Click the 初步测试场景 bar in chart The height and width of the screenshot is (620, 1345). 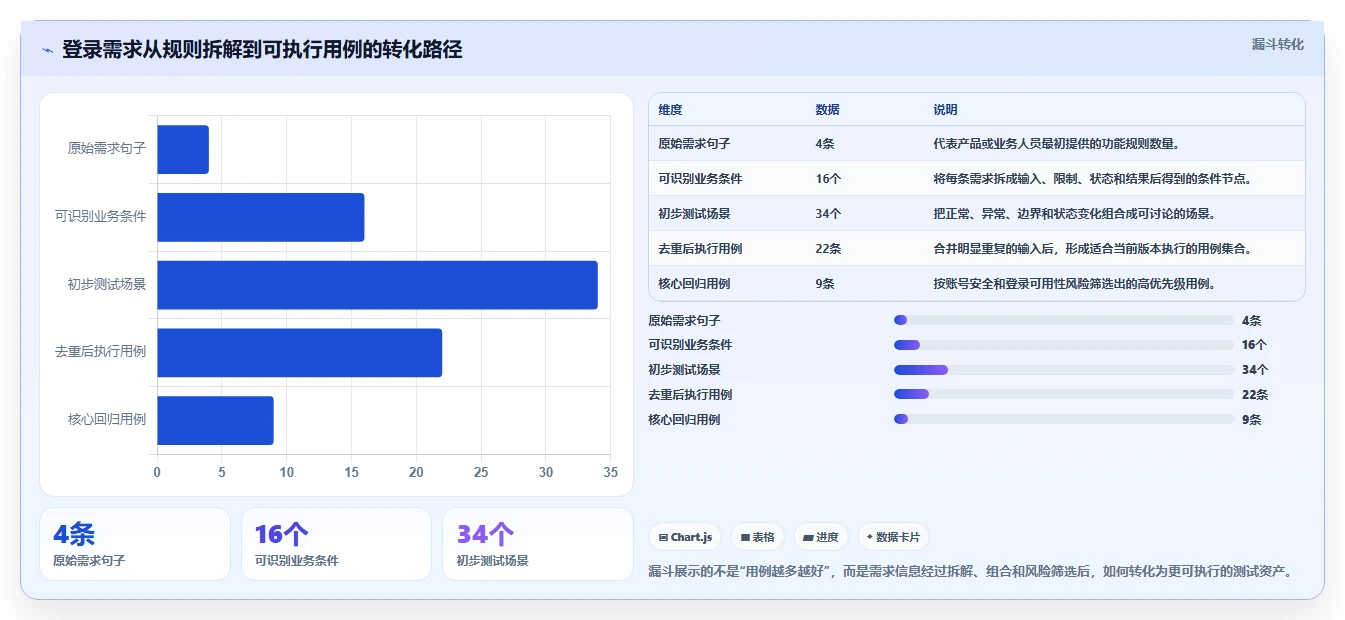(377, 285)
